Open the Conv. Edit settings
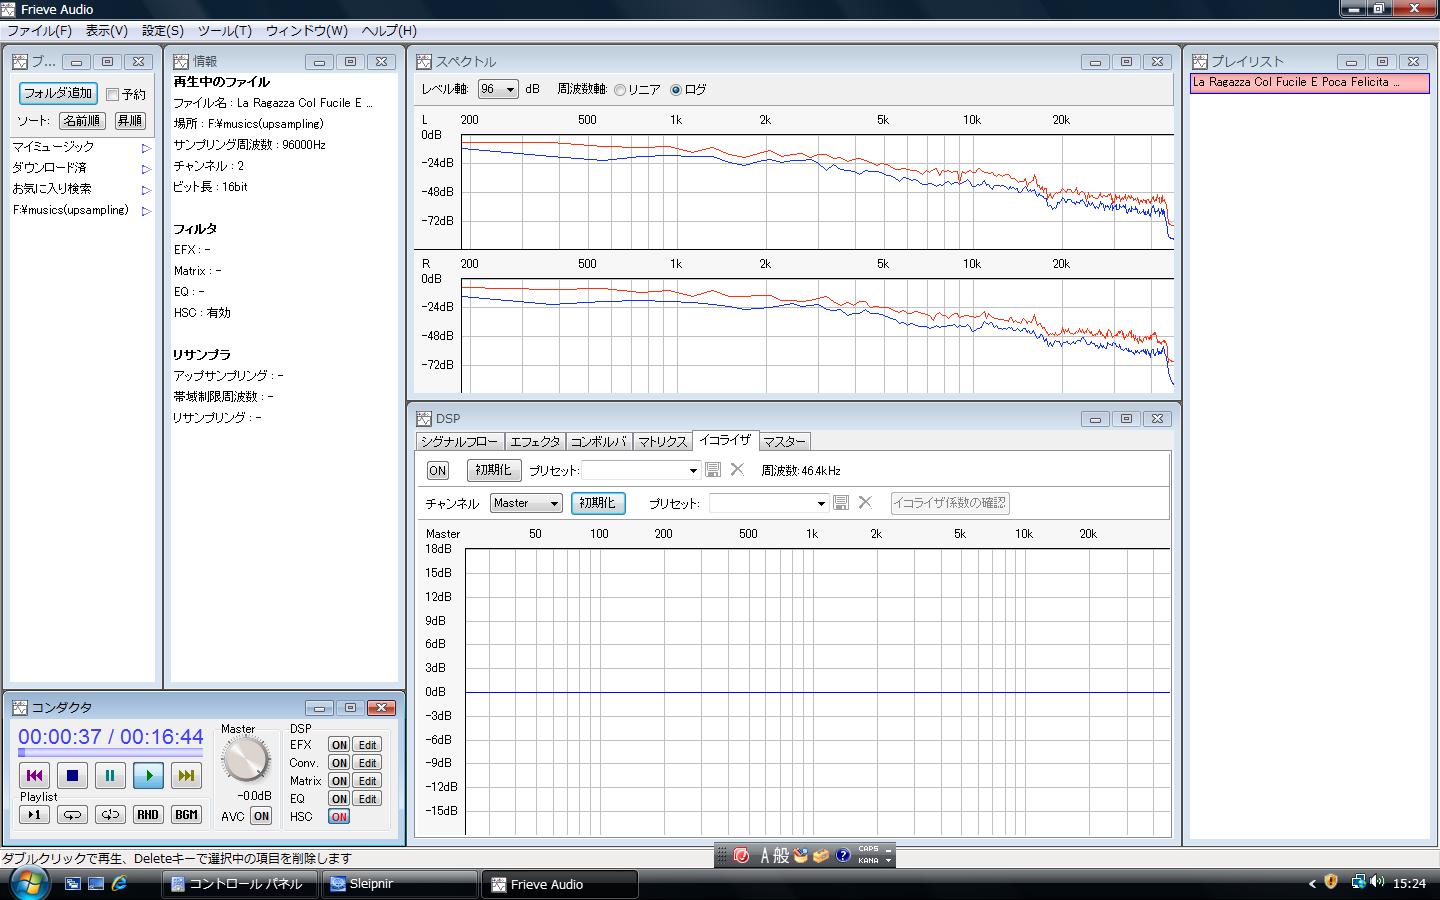1440x900 pixels. 368,763
